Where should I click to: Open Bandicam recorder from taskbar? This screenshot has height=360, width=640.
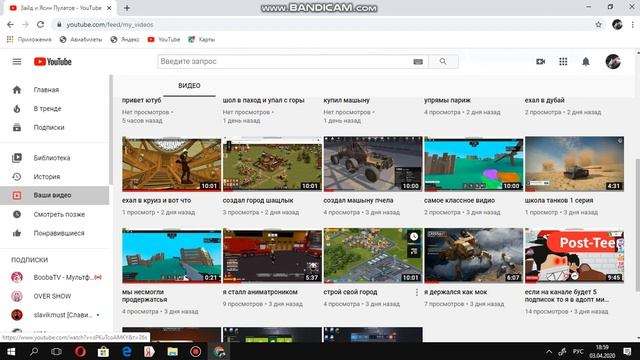196,352
